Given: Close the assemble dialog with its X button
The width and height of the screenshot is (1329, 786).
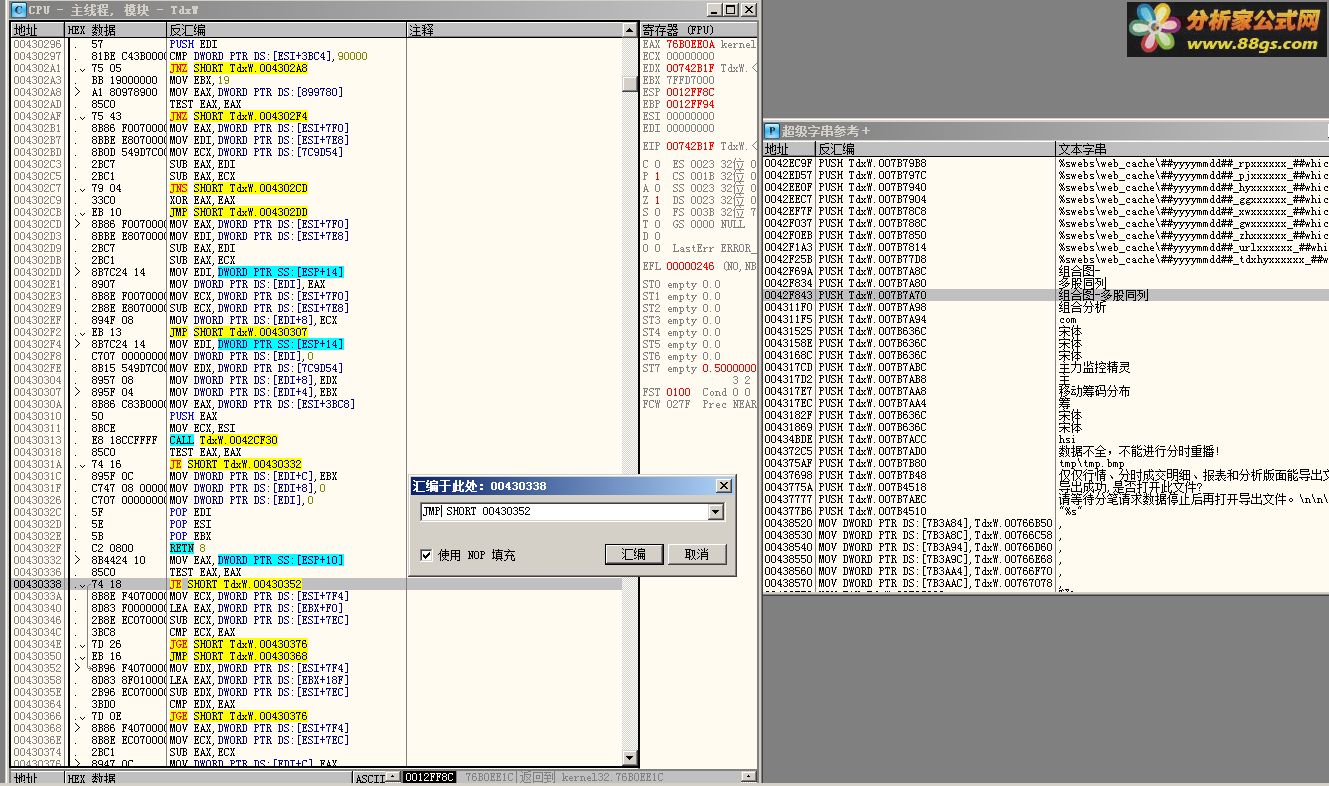Looking at the screenshot, I should (724, 486).
